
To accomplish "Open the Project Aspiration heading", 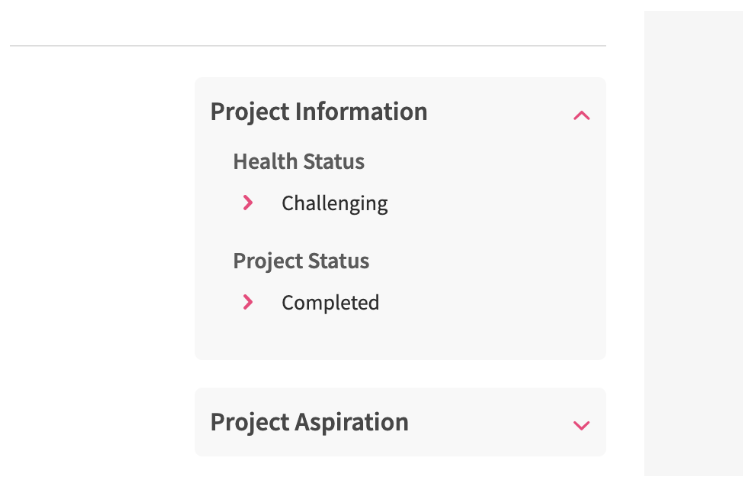I will click(309, 421).
